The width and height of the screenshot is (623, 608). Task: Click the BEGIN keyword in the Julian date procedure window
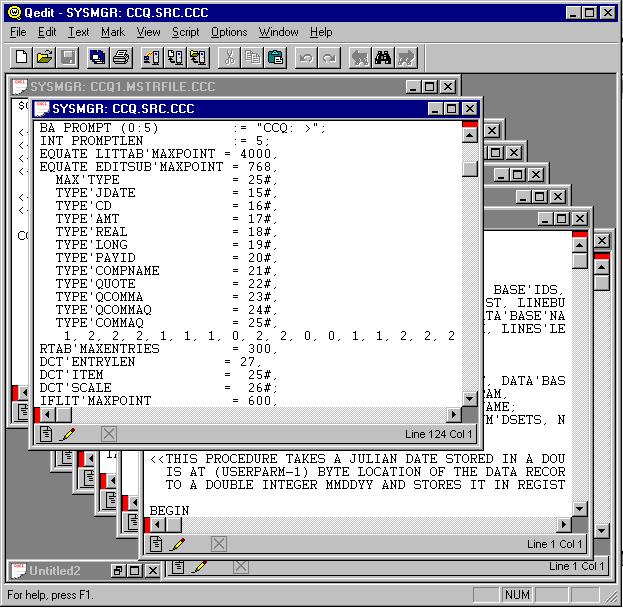[169, 511]
